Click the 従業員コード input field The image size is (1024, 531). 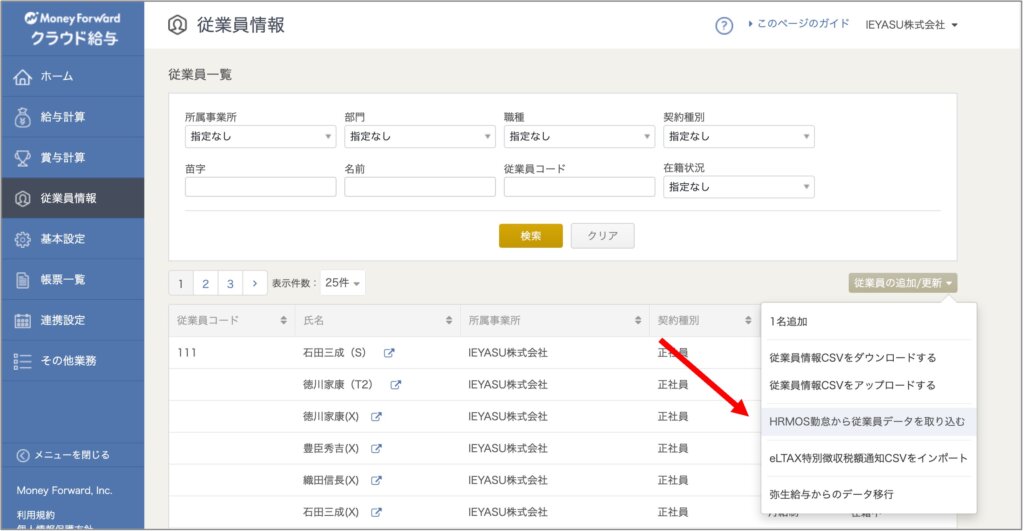tap(579, 187)
